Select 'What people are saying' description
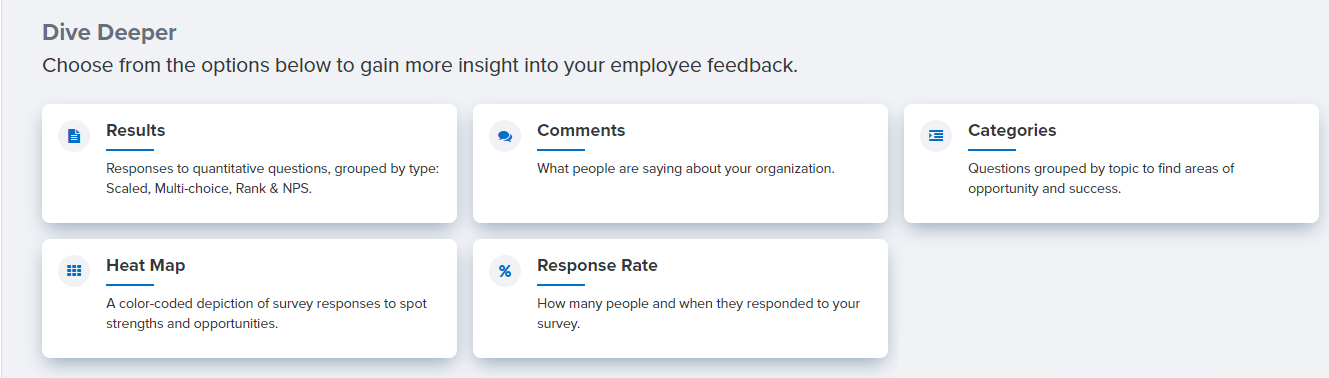Screen dimensions: 1329x378 (686, 168)
